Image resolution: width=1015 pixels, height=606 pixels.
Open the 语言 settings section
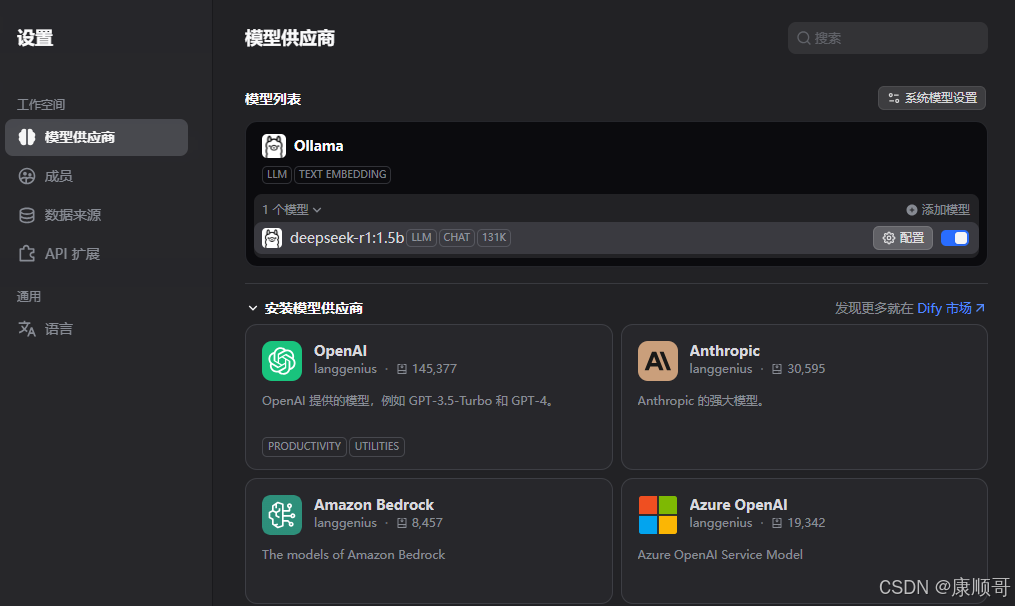(x=58, y=329)
